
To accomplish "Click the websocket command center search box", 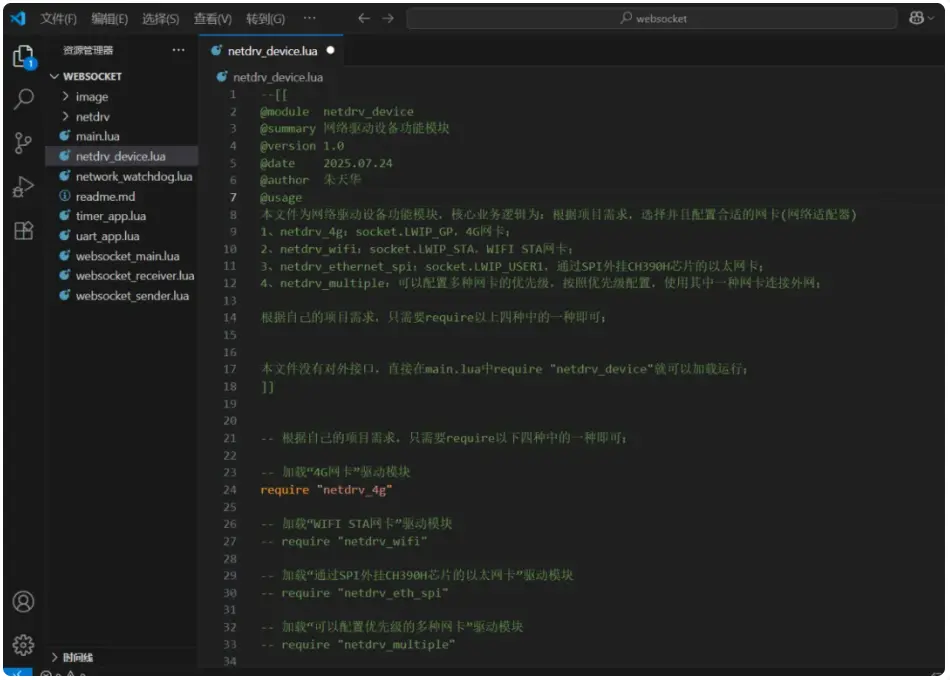I will (x=652, y=19).
